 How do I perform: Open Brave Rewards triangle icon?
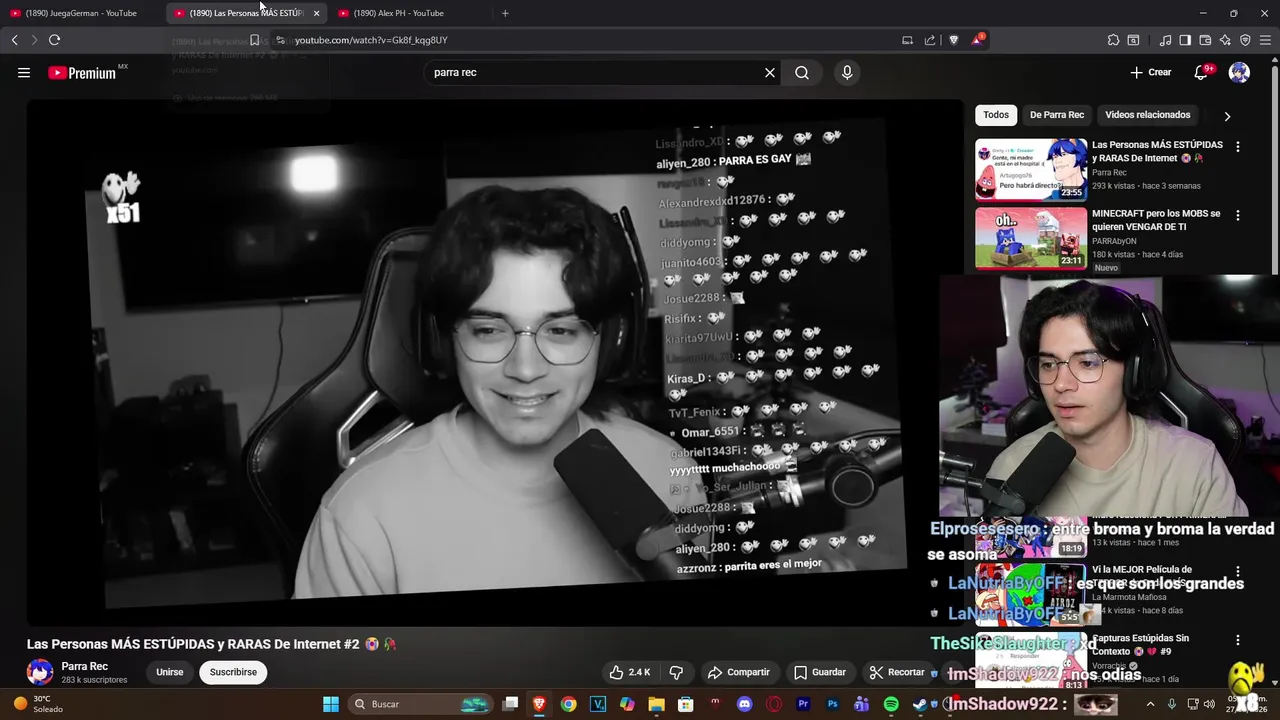point(977,40)
